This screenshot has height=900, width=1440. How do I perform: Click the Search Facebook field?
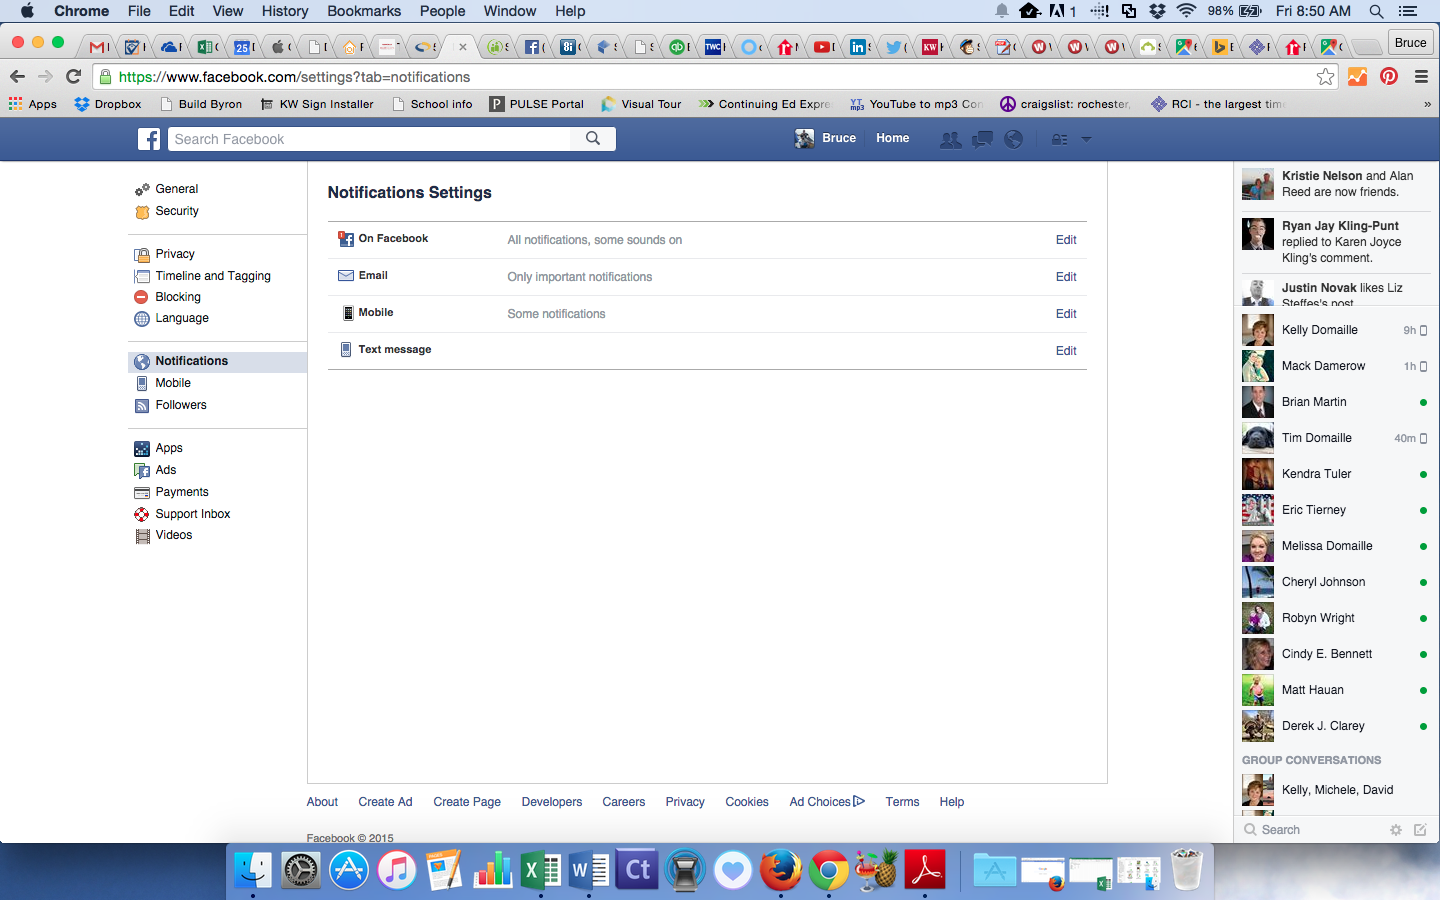pyautogui.click(x=369, y=139)
